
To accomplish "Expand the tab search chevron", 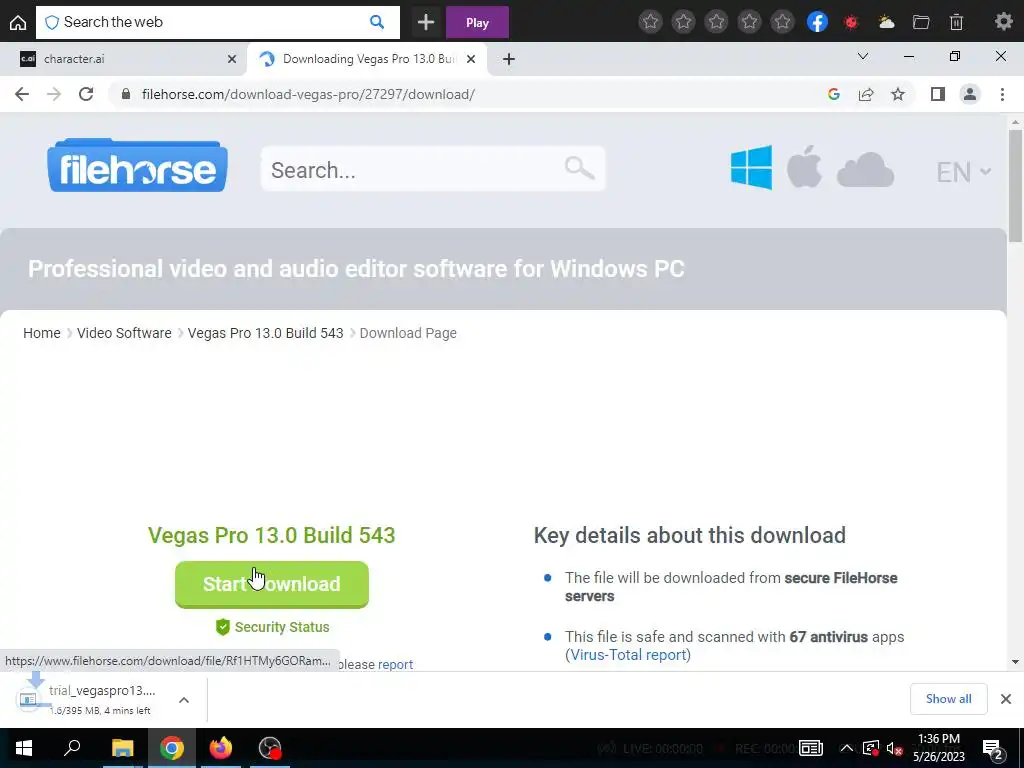I will point(863,56).
